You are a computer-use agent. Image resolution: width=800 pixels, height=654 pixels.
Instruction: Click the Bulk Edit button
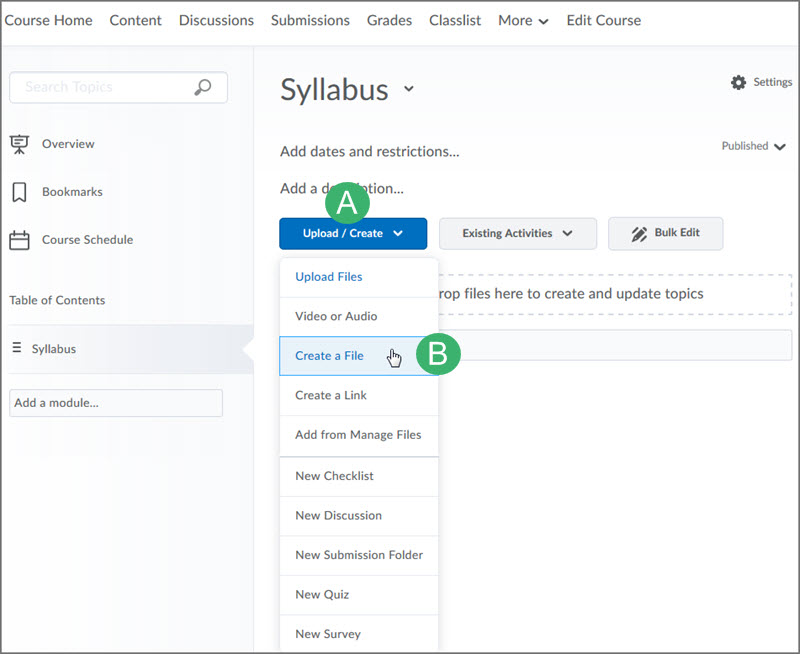pyautogui.click(x=665, y=234)
